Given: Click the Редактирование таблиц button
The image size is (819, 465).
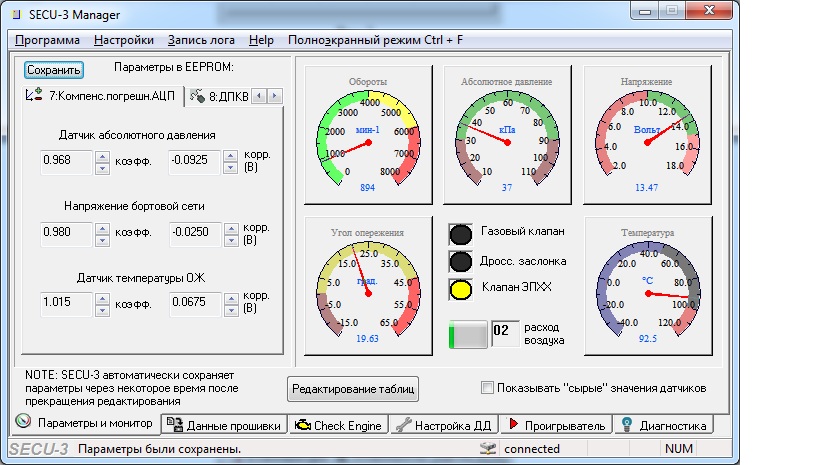Looking at the screenshot, I should [353, 388].
